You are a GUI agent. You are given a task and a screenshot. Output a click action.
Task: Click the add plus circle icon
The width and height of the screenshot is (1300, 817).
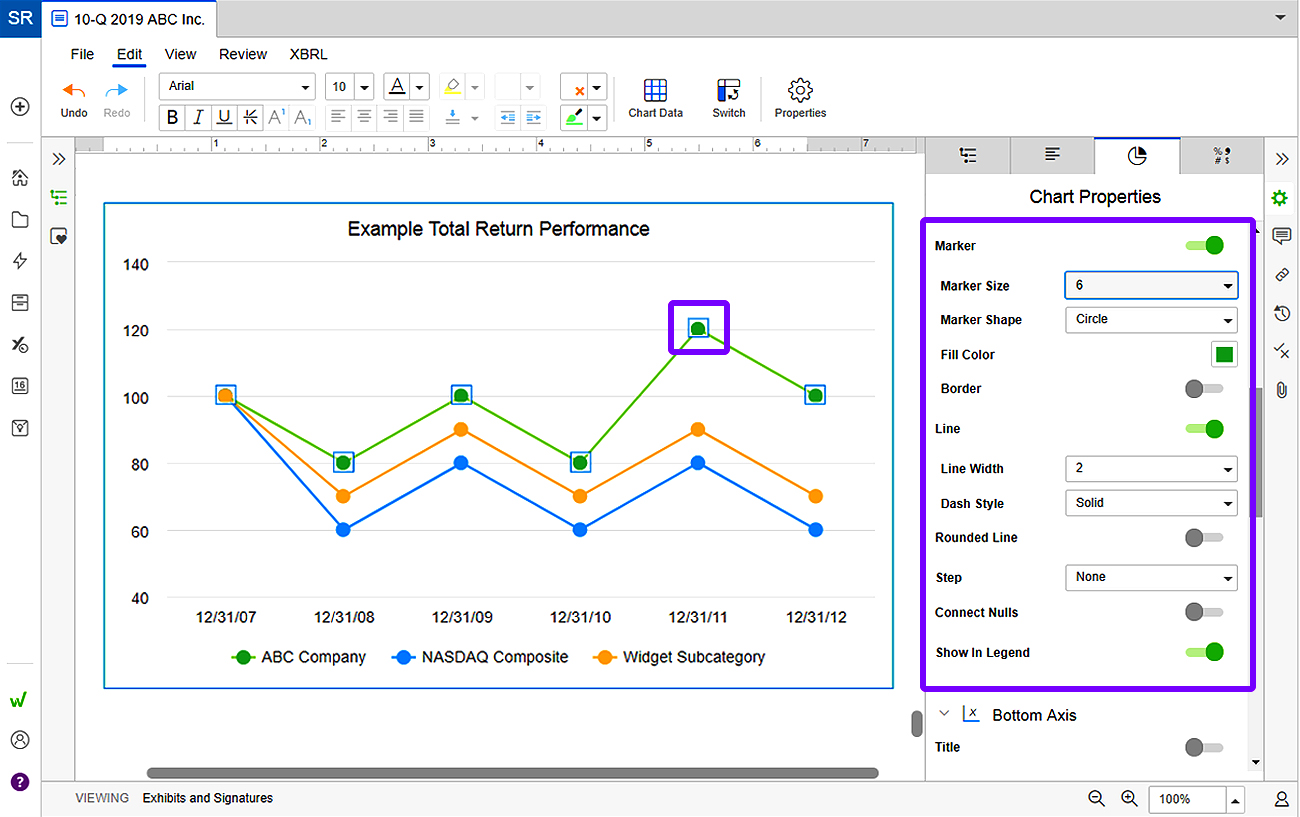20,107
